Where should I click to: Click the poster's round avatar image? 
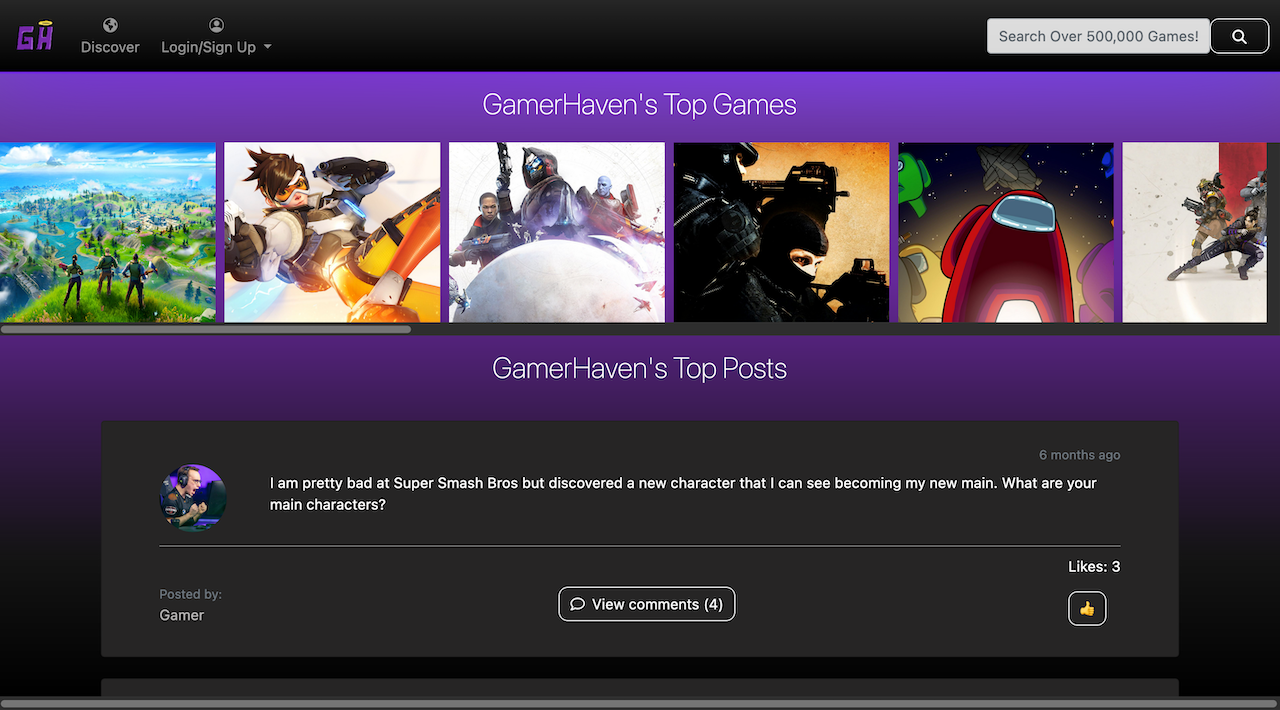coord(193,497)
